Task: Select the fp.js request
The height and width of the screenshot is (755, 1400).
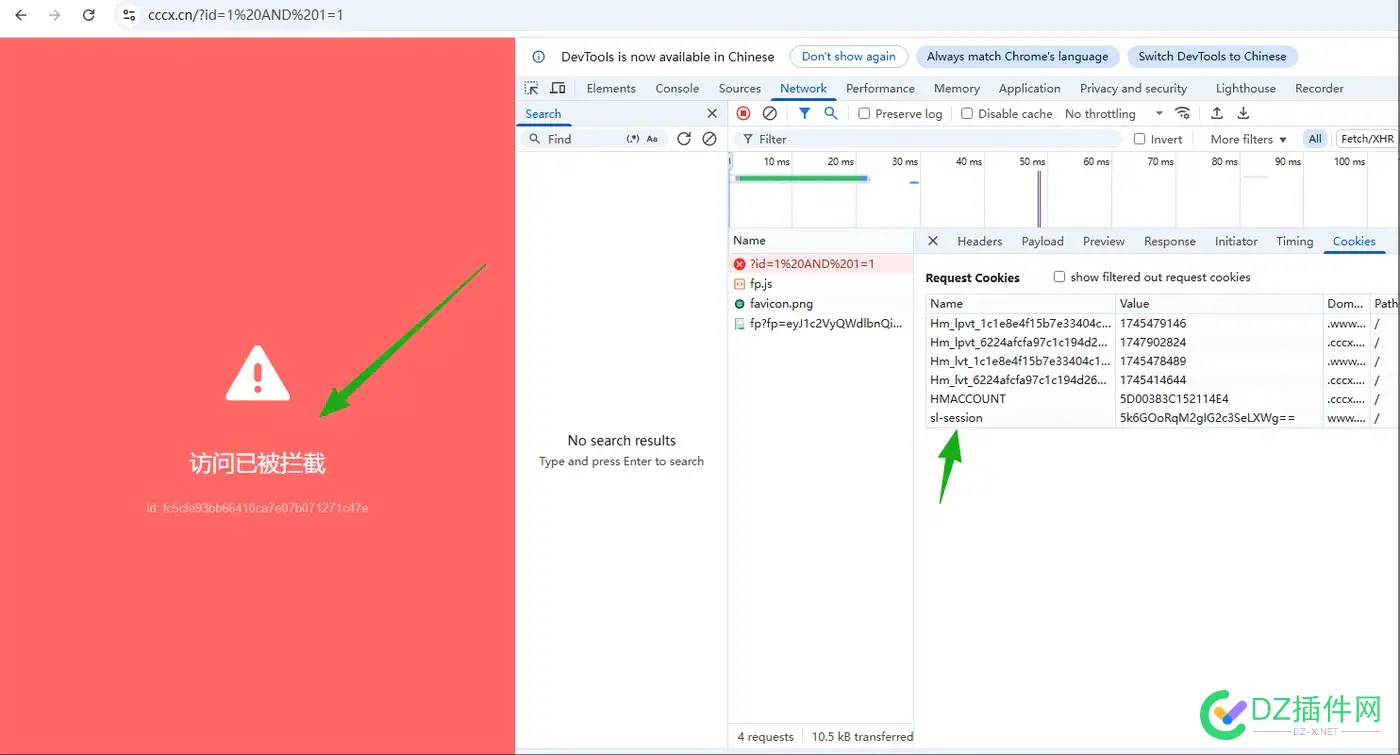Action: coord(821,284)
